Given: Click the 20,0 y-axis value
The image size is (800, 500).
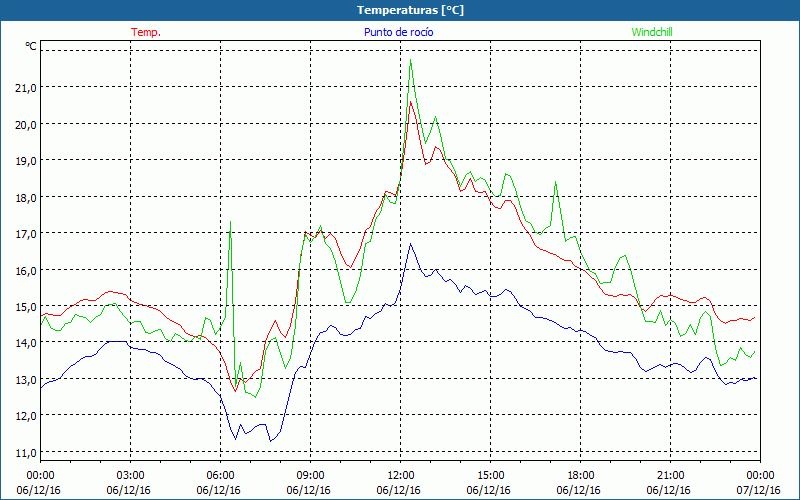Looking at the screenshot, I should pos(27,124).
